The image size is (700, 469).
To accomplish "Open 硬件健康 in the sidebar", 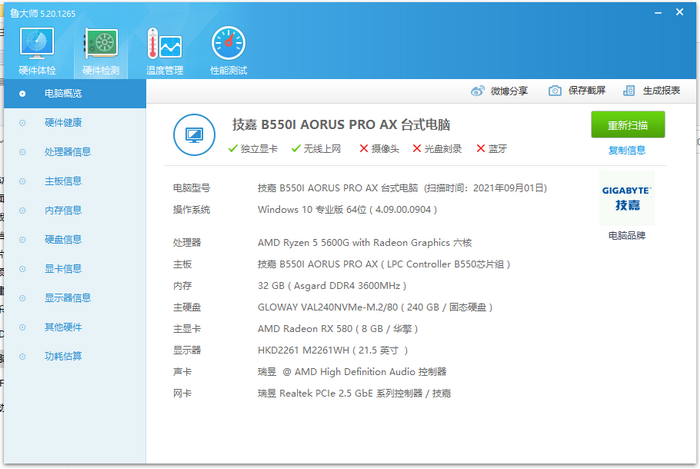I will click(63, 123).
